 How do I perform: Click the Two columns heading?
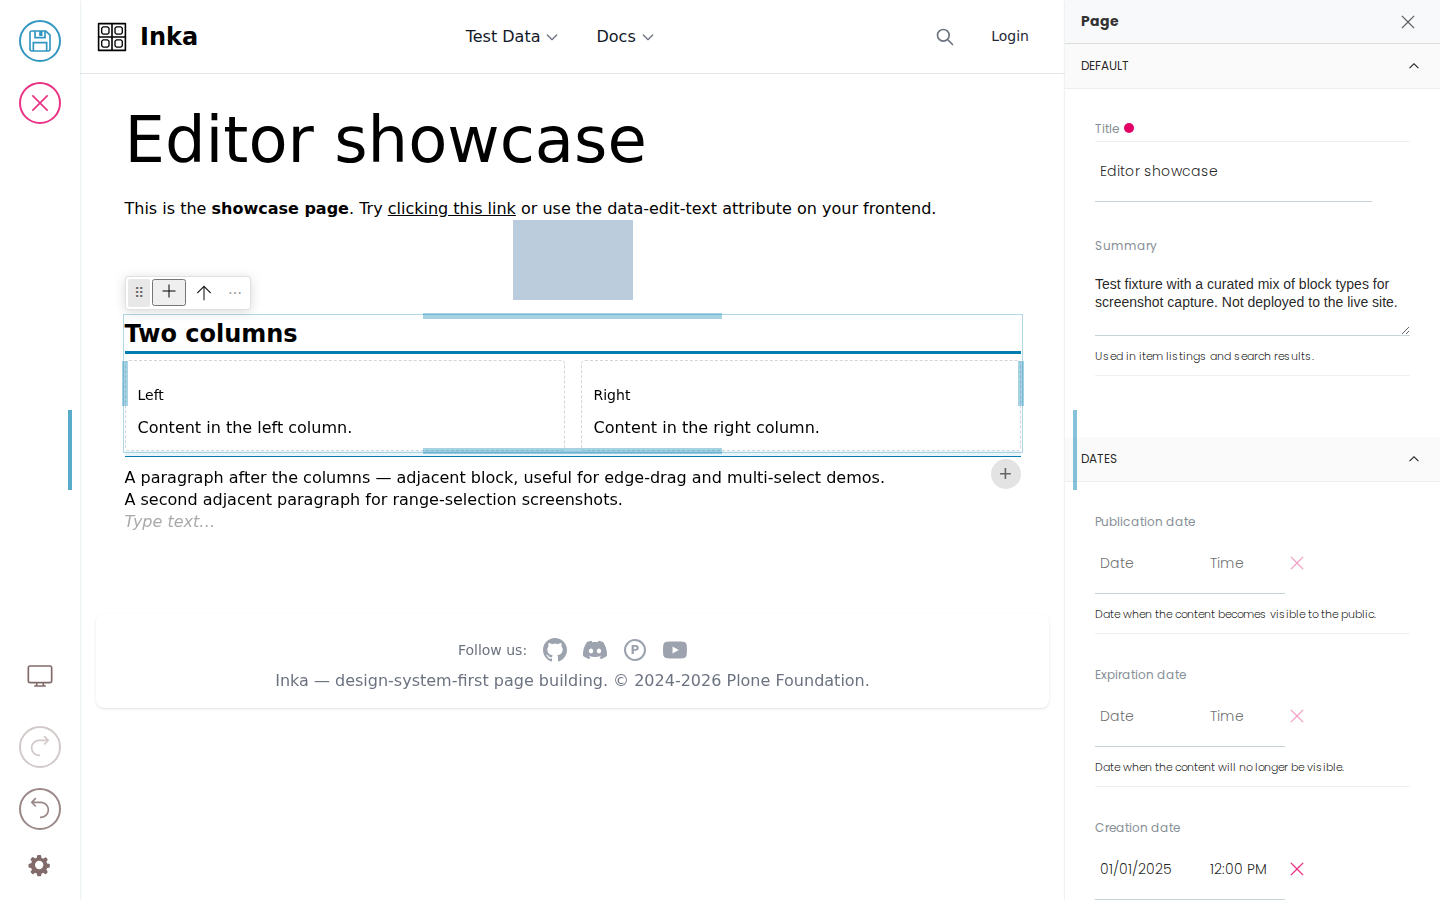pos(211,333)
